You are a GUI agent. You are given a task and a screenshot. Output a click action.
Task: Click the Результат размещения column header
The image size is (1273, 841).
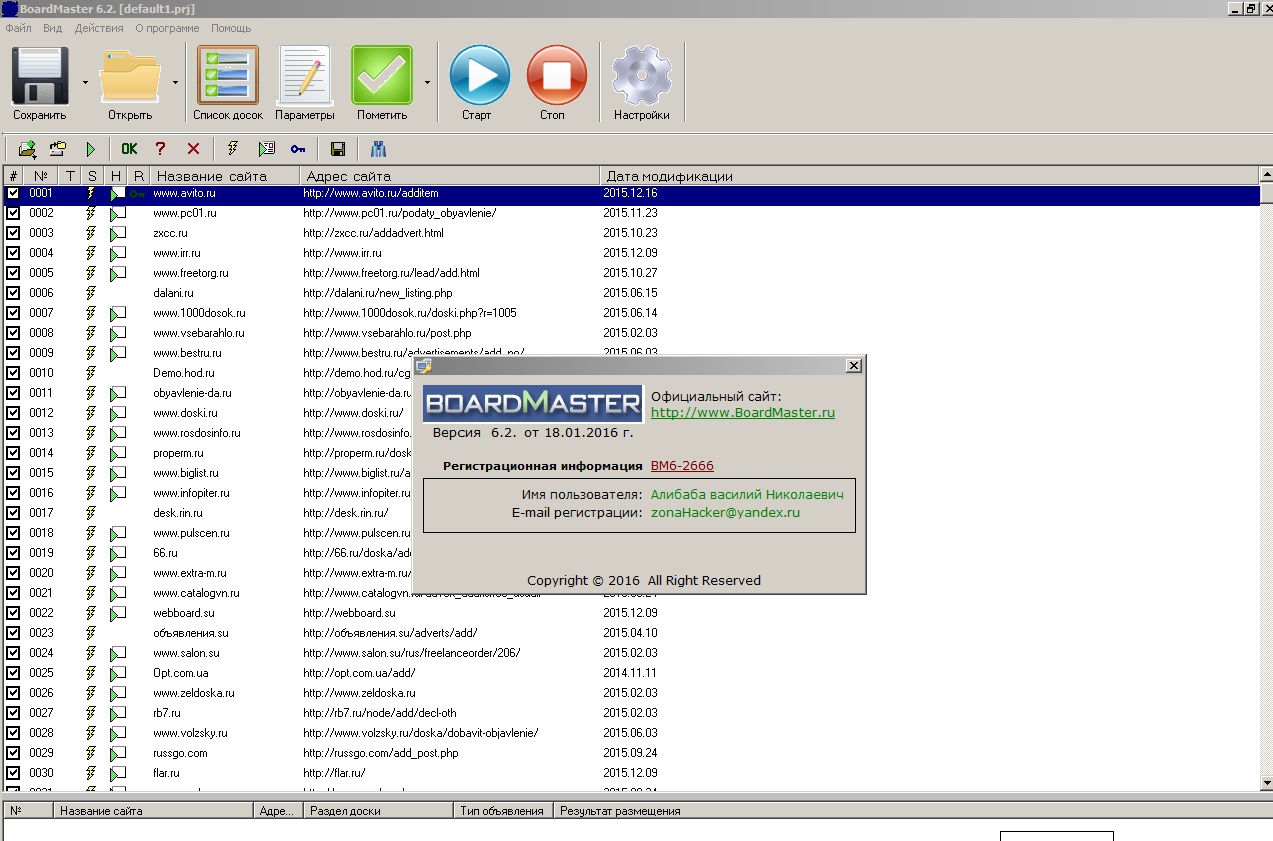[912, 811]
